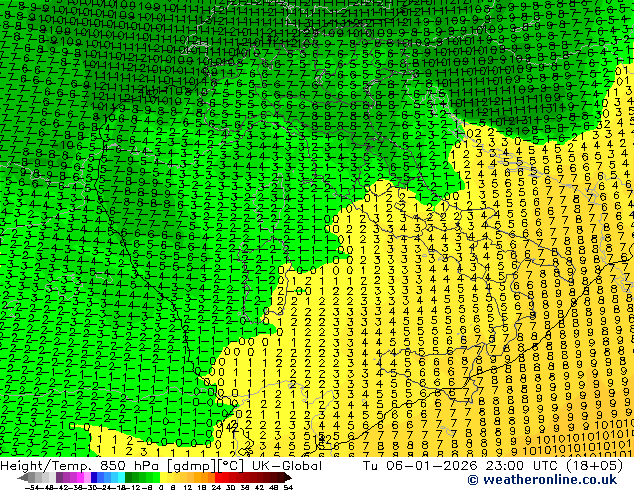Click the '-54' legend scale value
The width and height of the screenshot is (634, 490).
click(32, 487)
